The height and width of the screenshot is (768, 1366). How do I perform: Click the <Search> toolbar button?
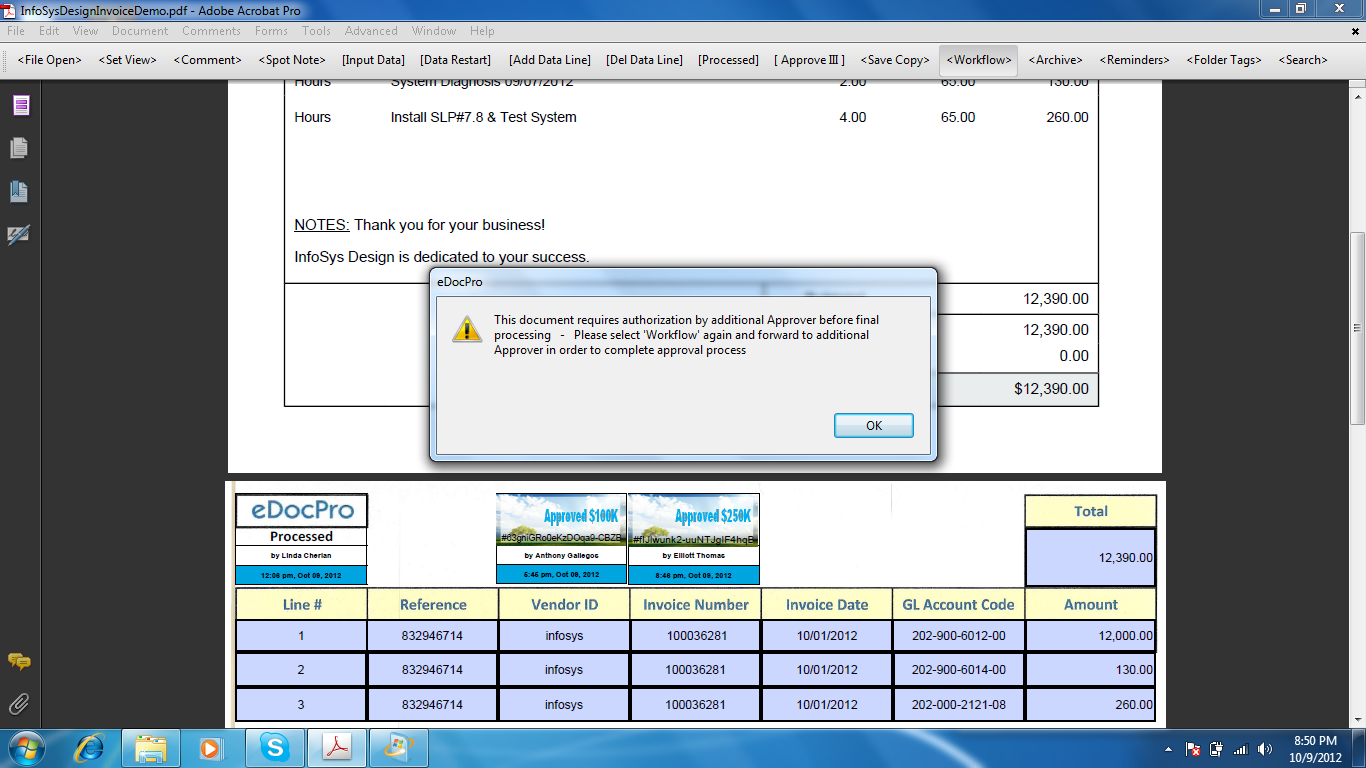1303,60
